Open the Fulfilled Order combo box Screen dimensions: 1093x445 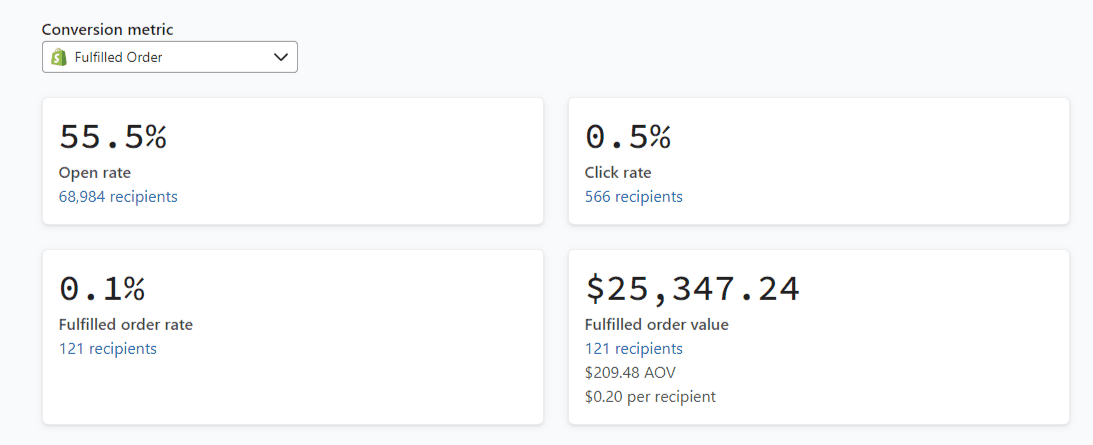tap(170, 57)
